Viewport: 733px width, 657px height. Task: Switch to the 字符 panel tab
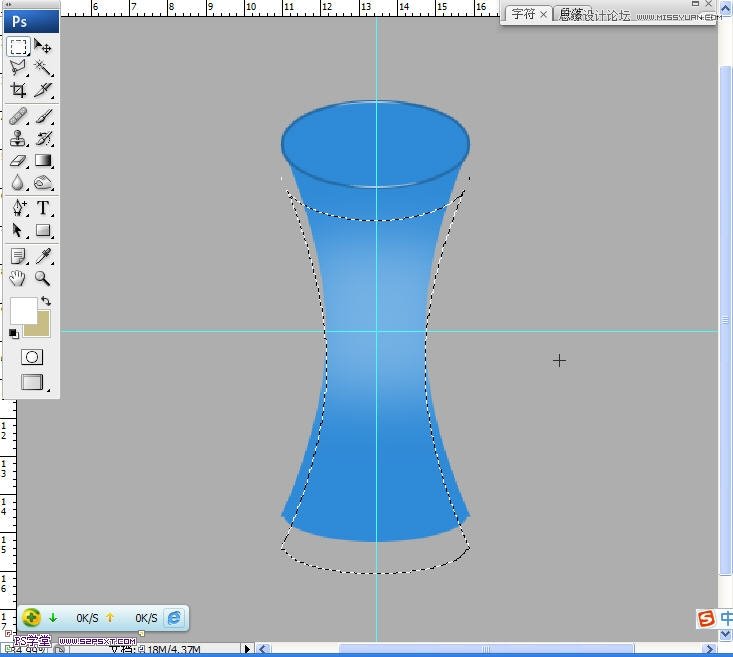point(523,14)
